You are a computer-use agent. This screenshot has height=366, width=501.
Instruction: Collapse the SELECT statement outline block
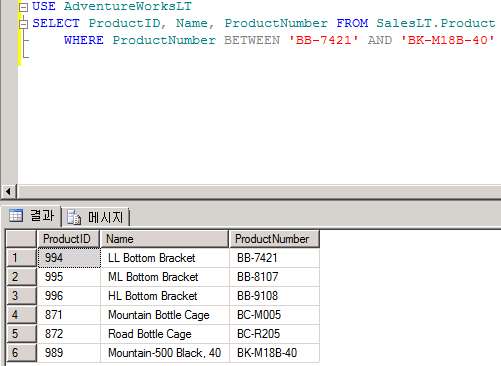click(x=23, y=24)
